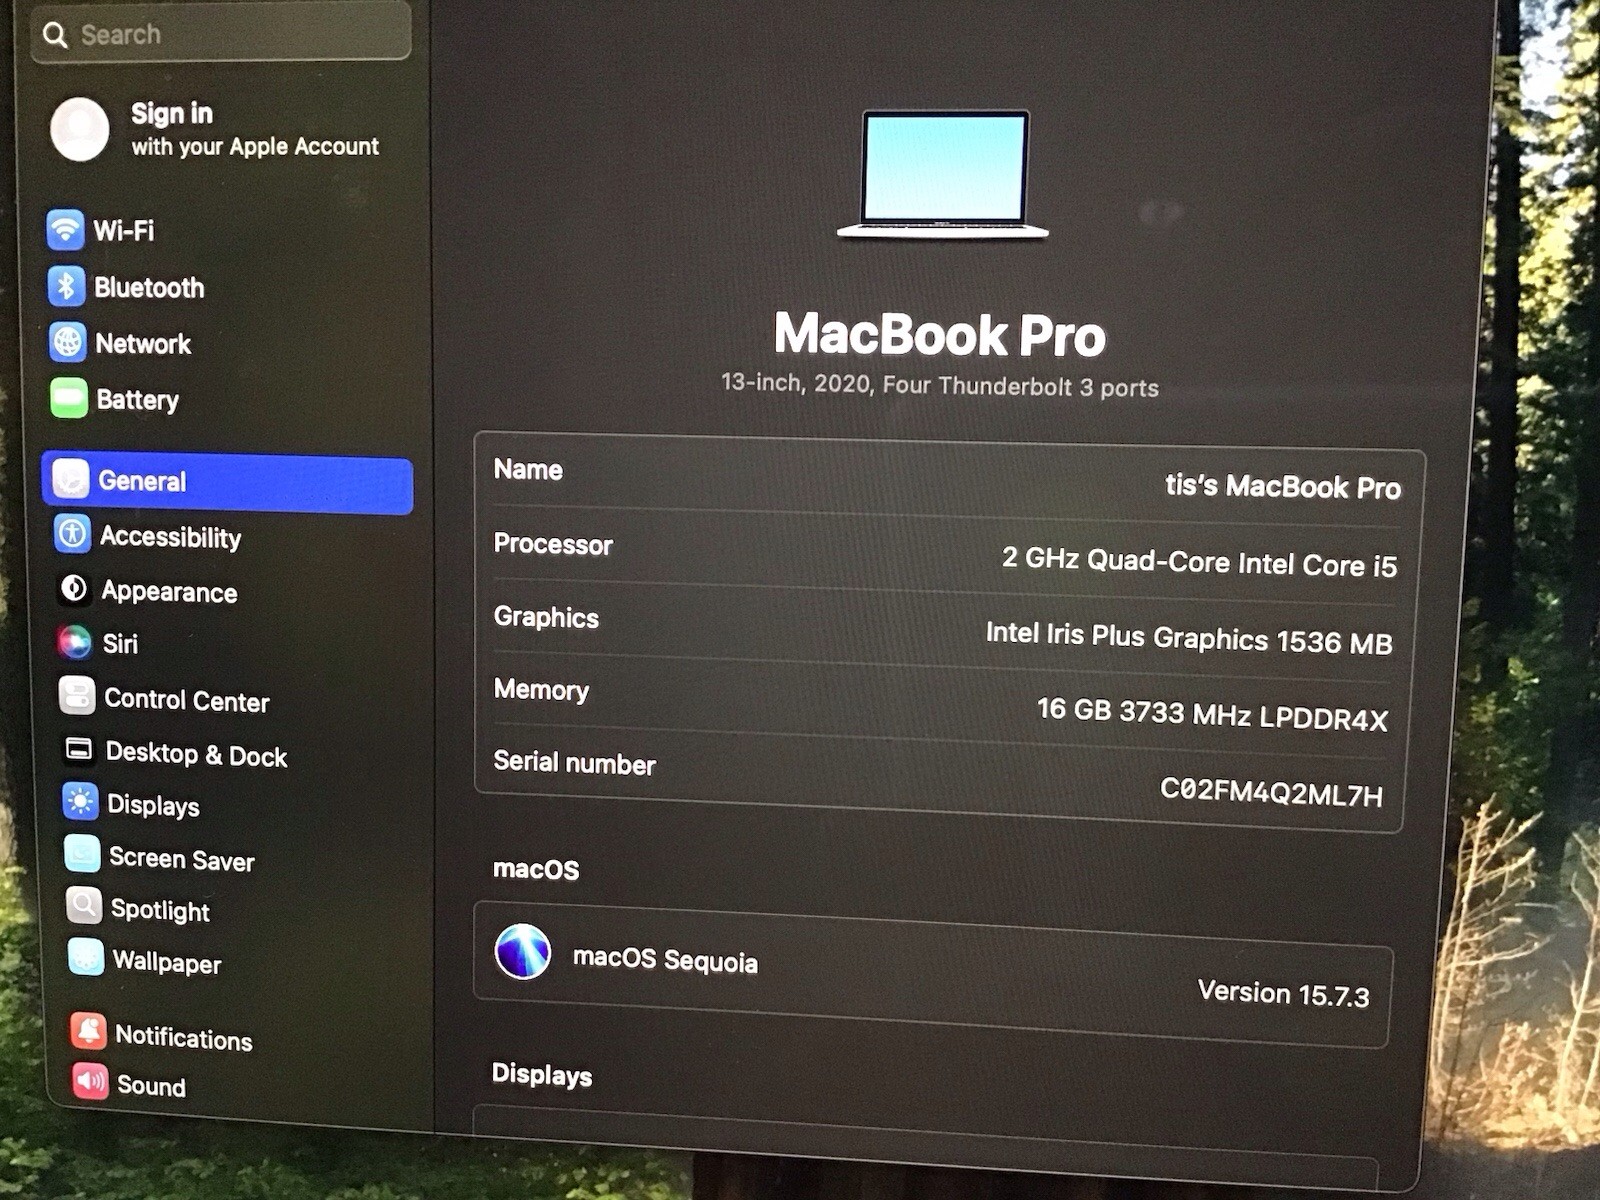
Task: Click inside the Search field
Action: 221,34
